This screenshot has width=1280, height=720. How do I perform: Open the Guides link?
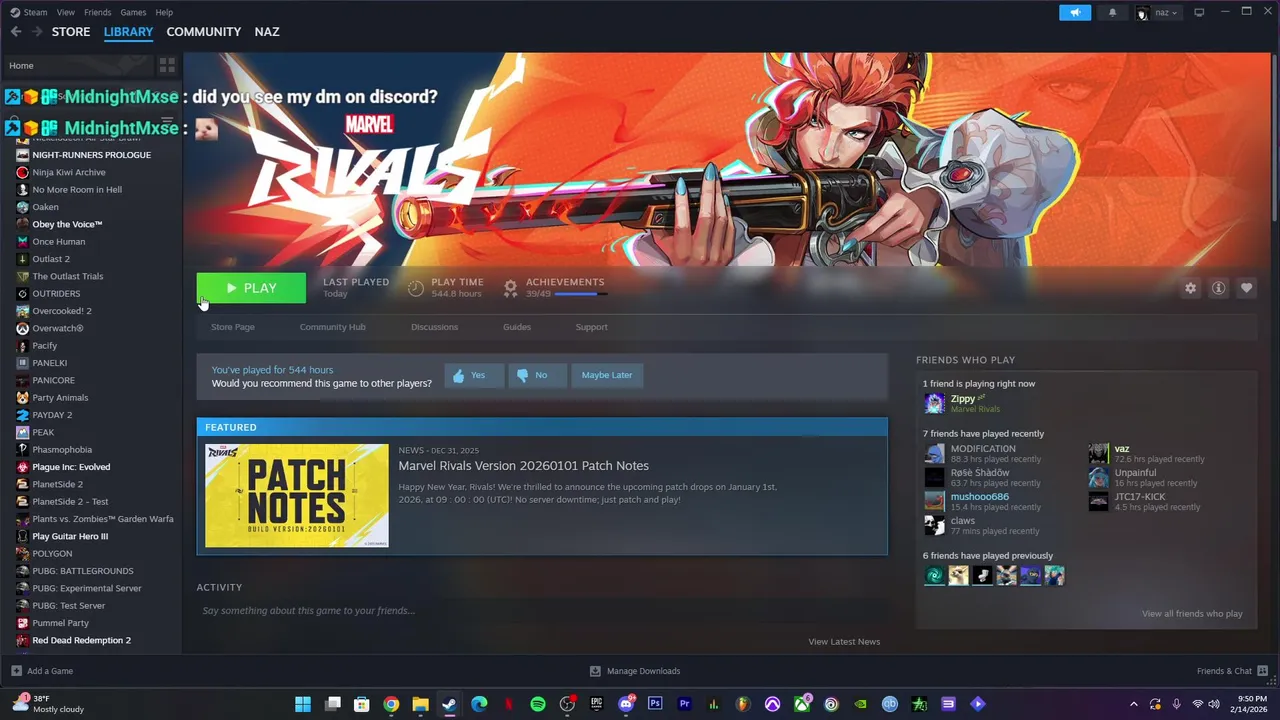(517, 327)
